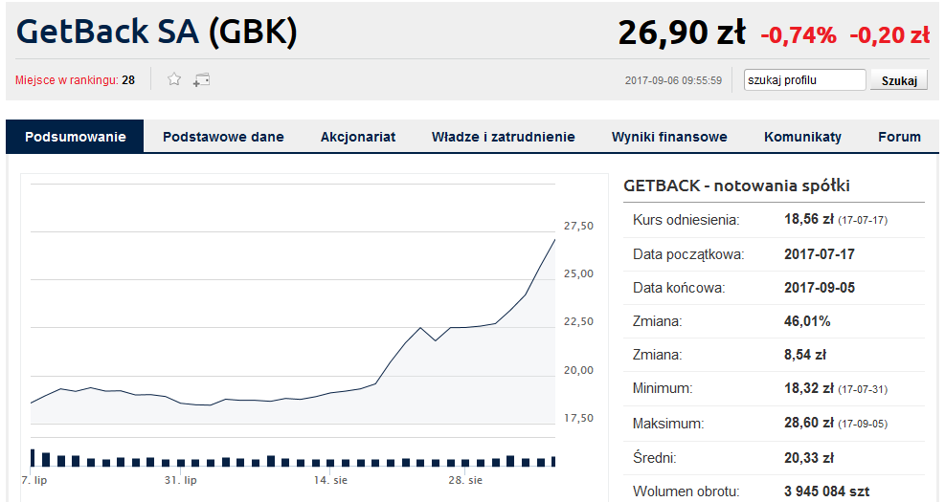Focus the szukaj profilu search field

804,80
